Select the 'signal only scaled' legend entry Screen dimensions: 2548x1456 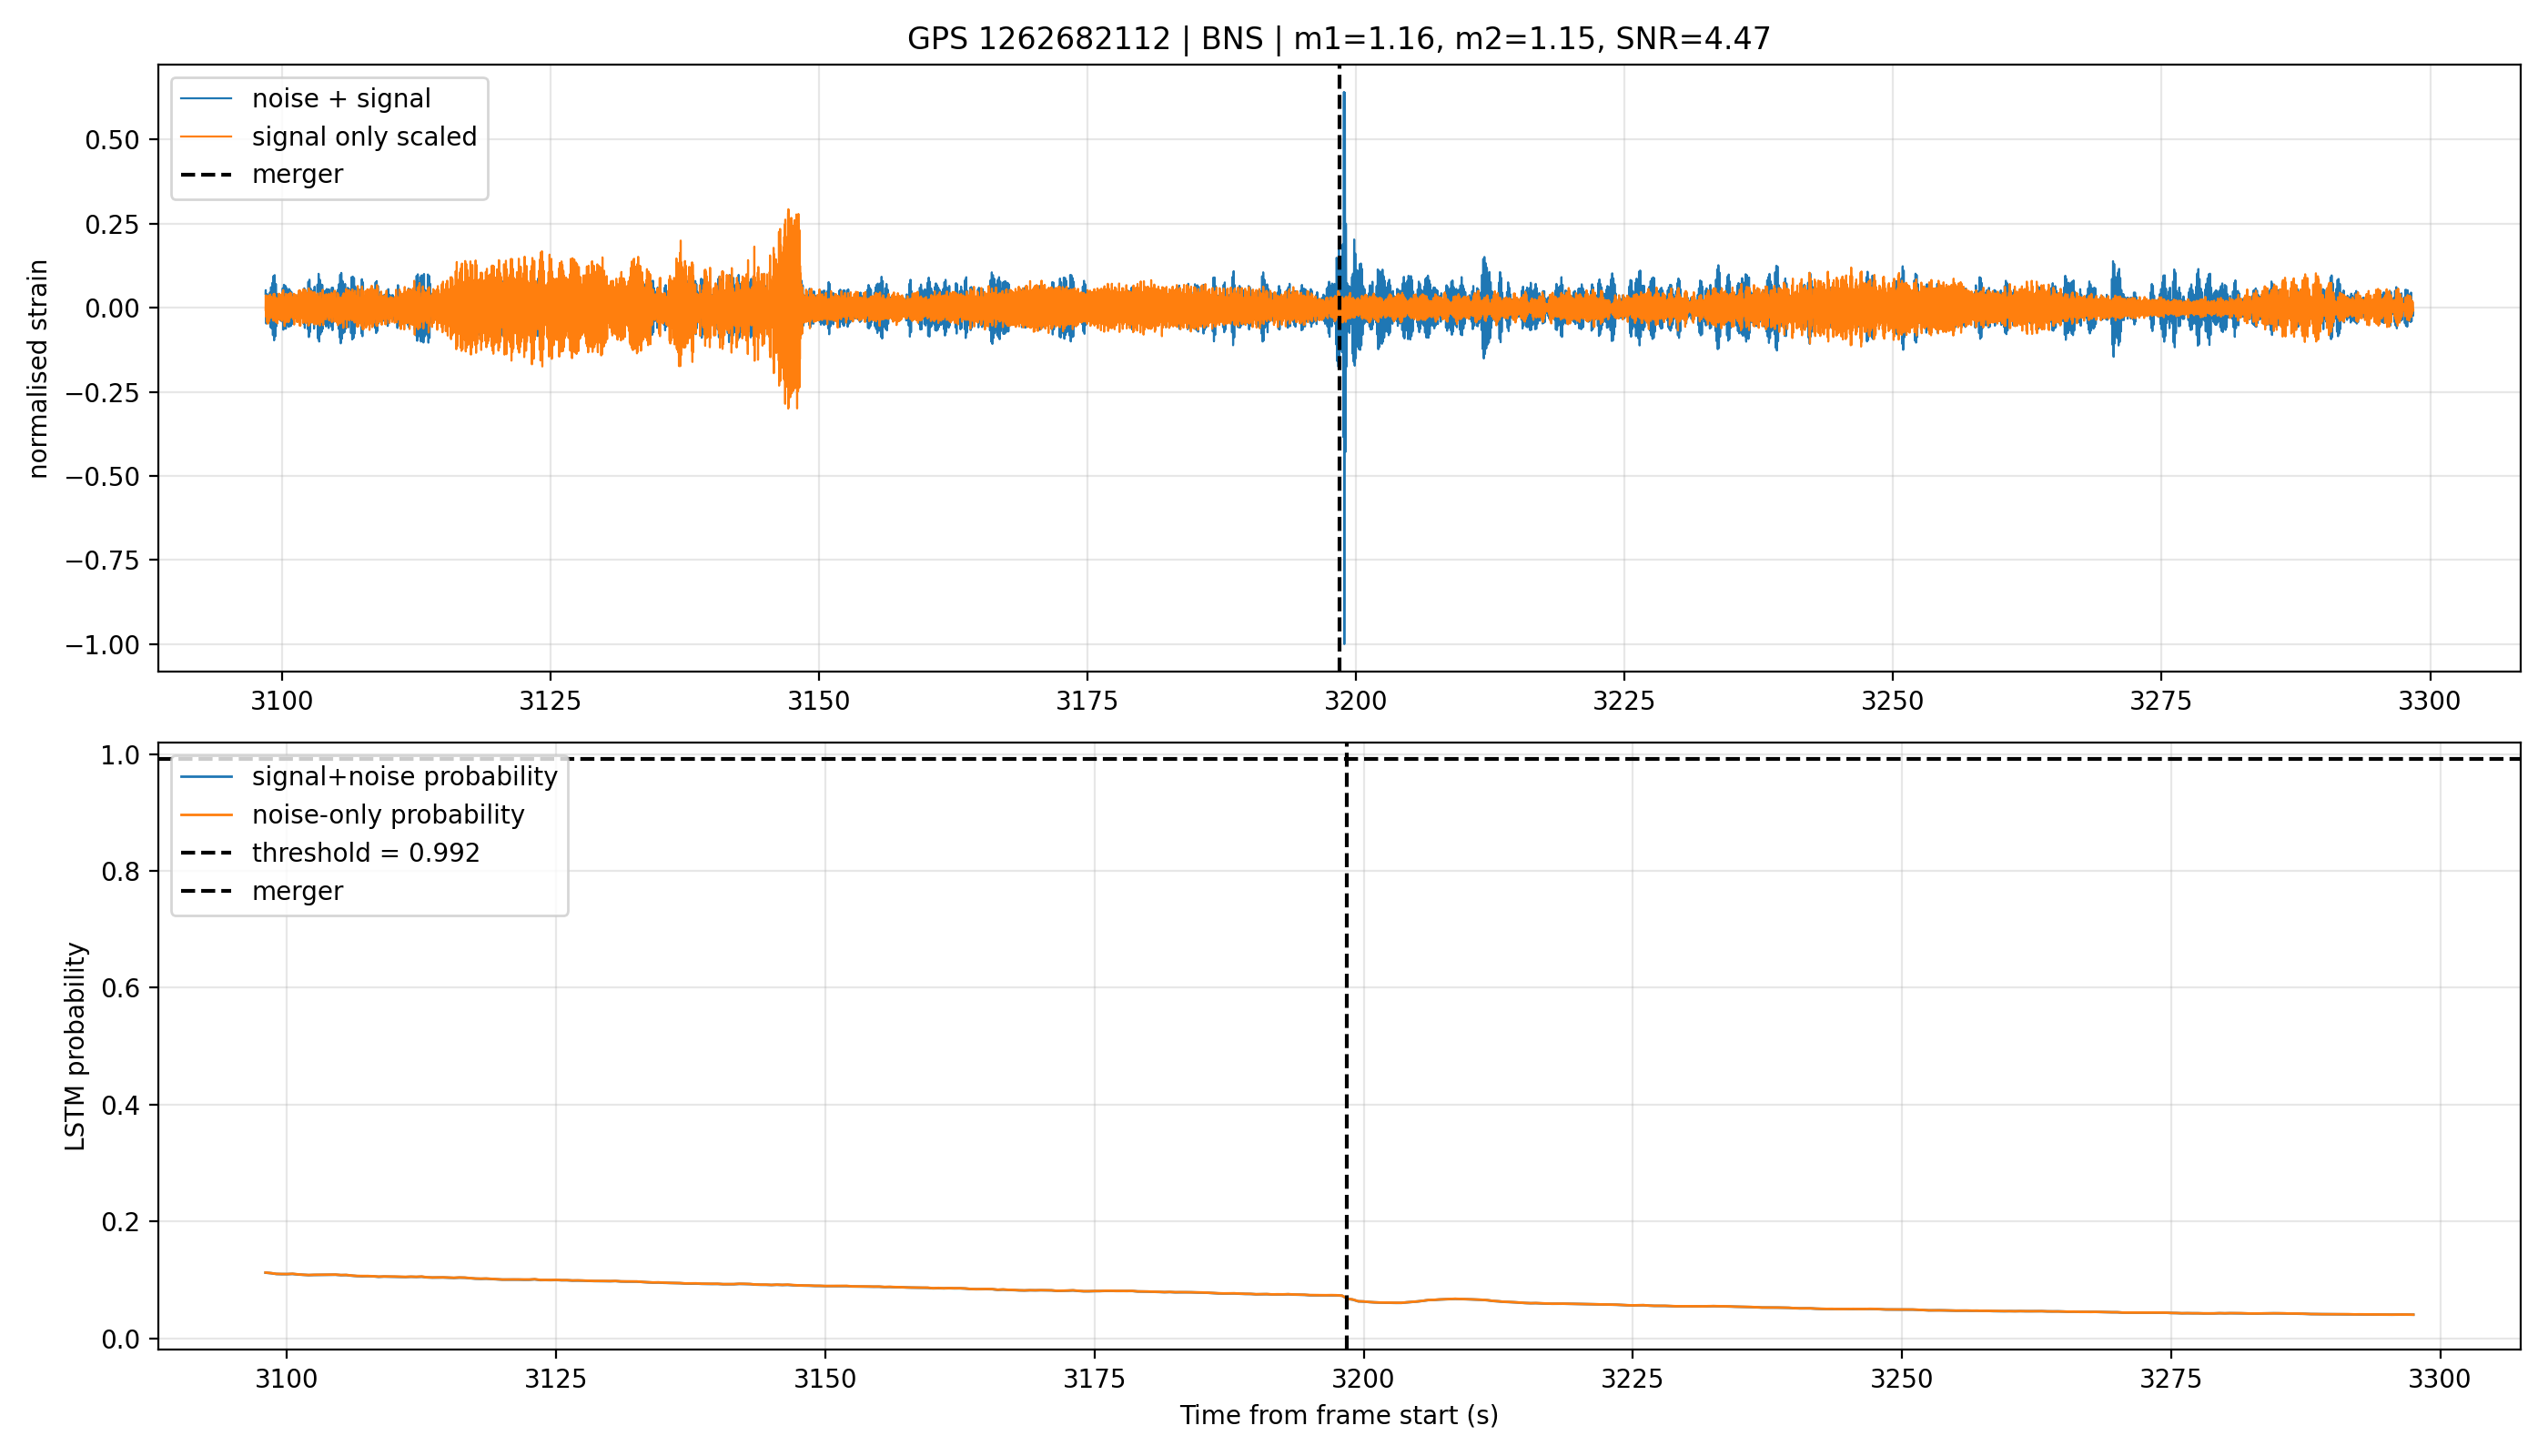pos(328,137)
